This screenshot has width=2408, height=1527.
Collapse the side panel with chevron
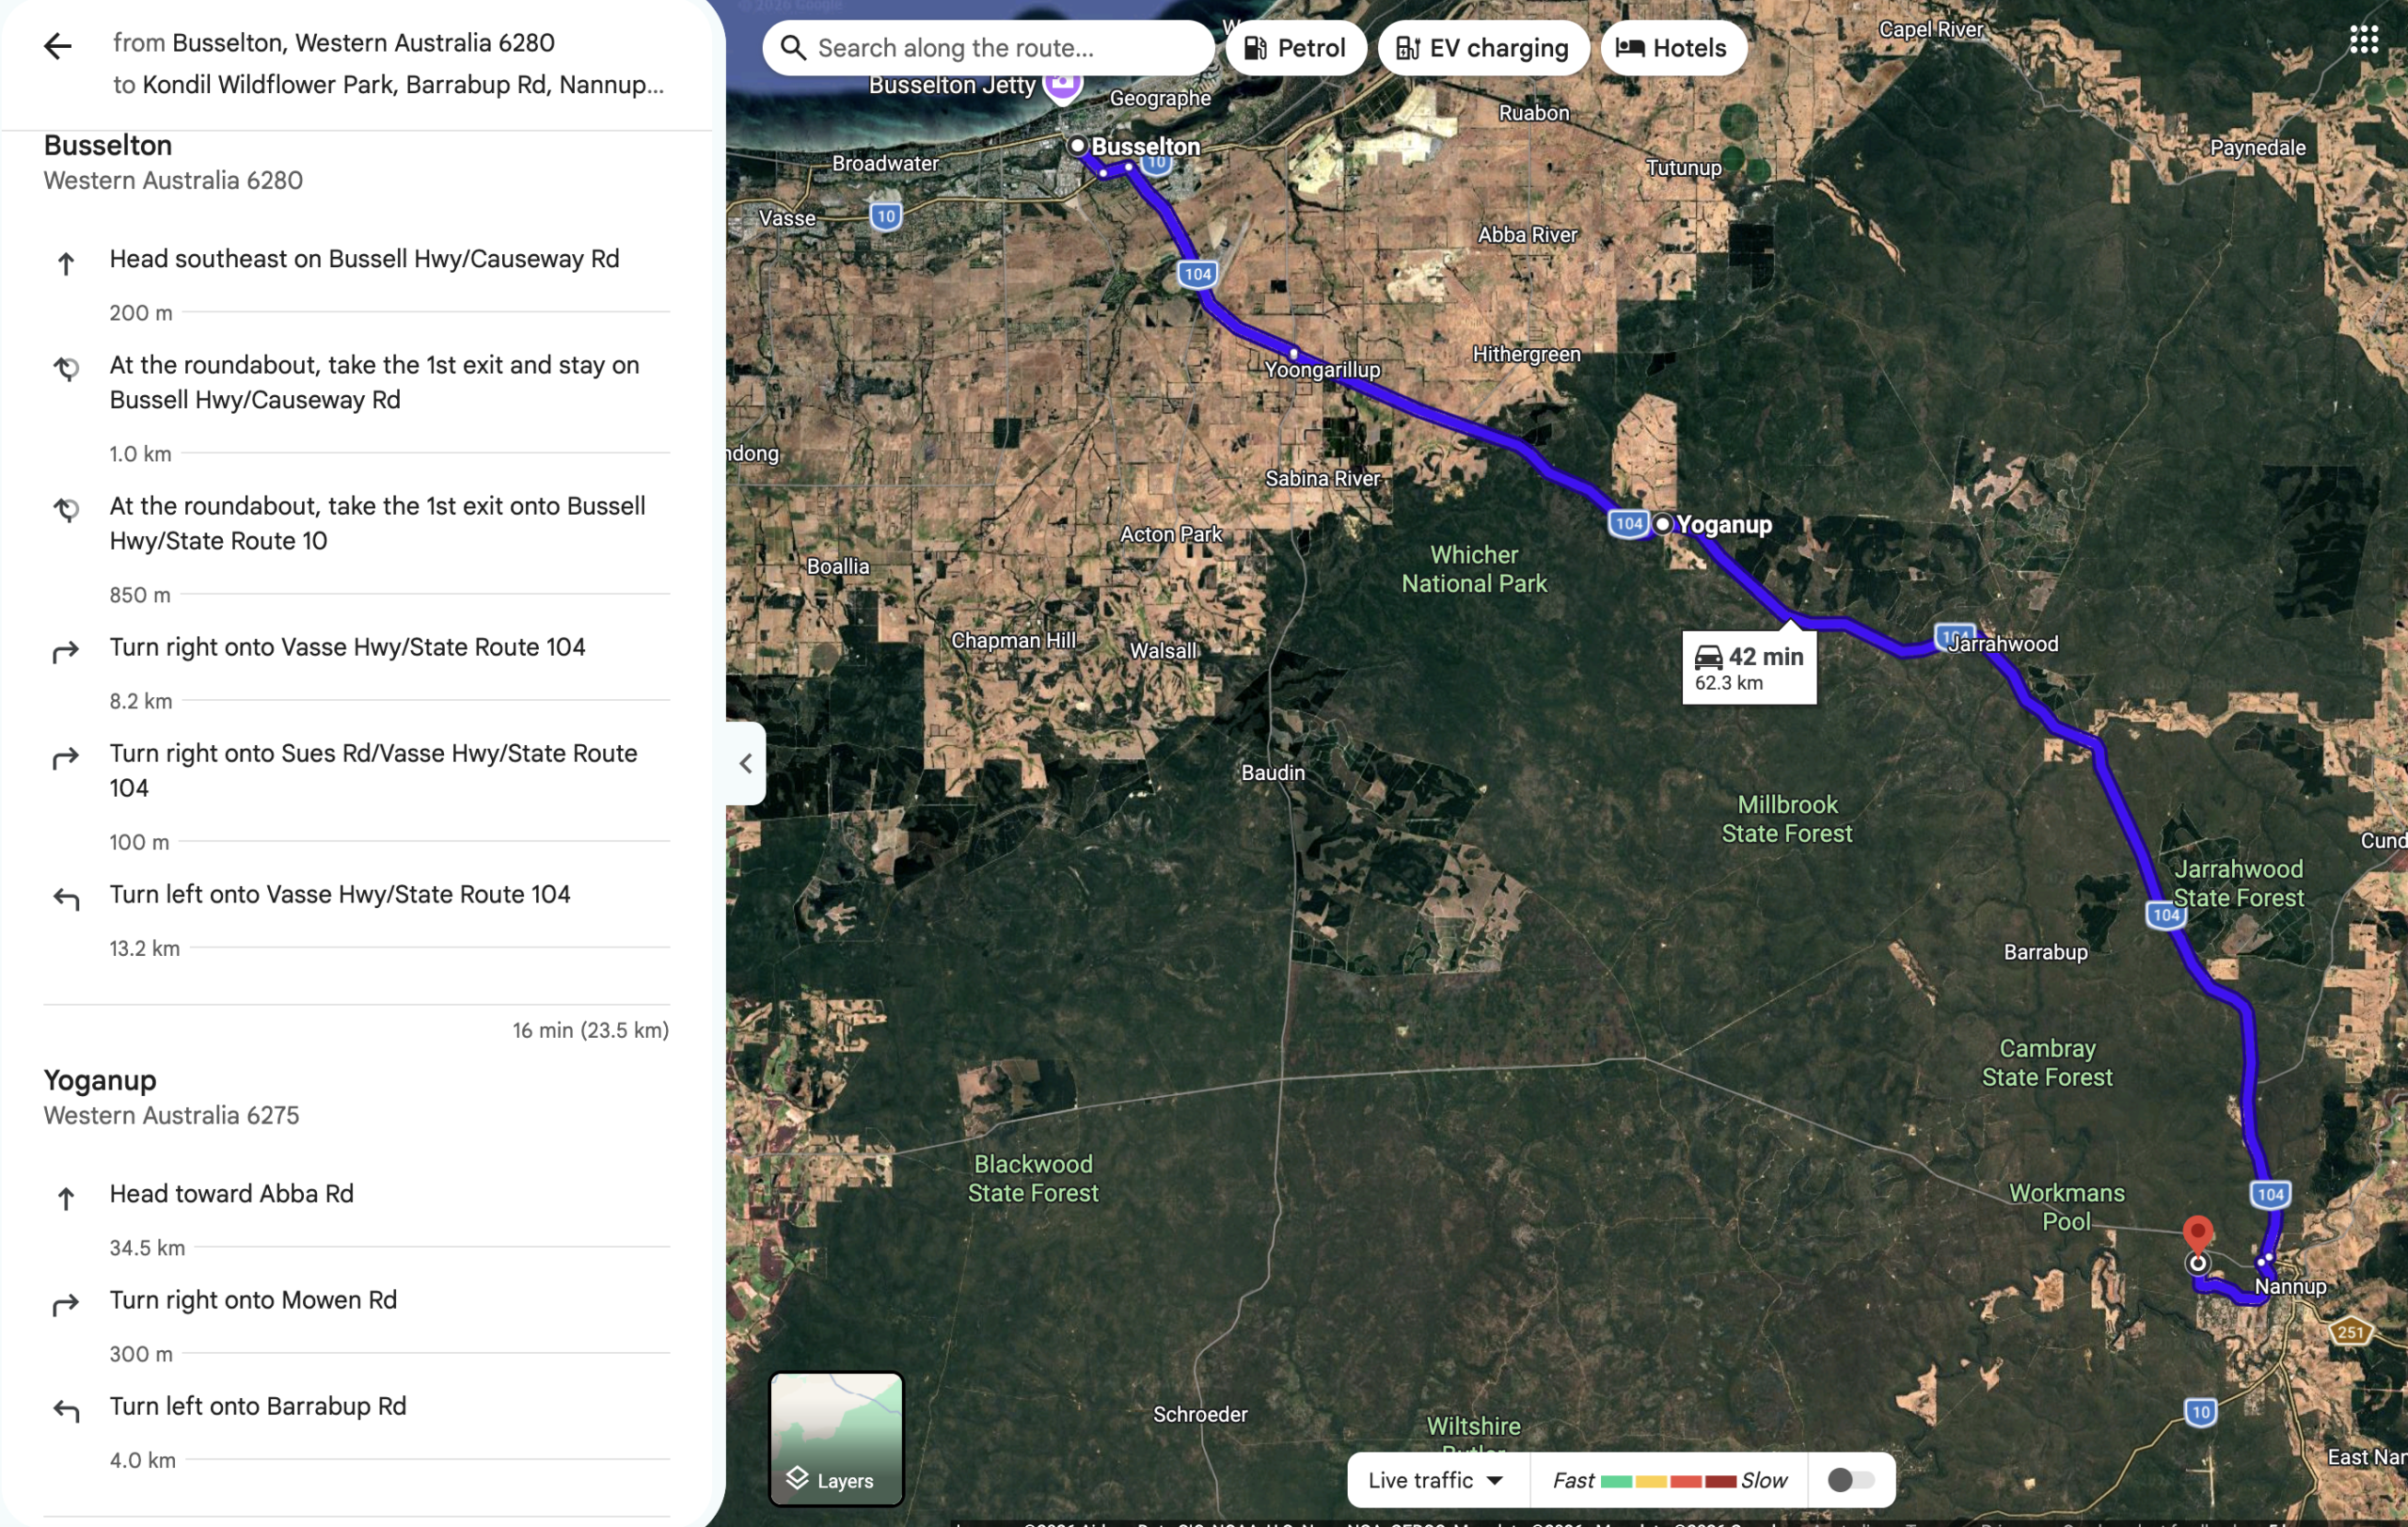746,763
